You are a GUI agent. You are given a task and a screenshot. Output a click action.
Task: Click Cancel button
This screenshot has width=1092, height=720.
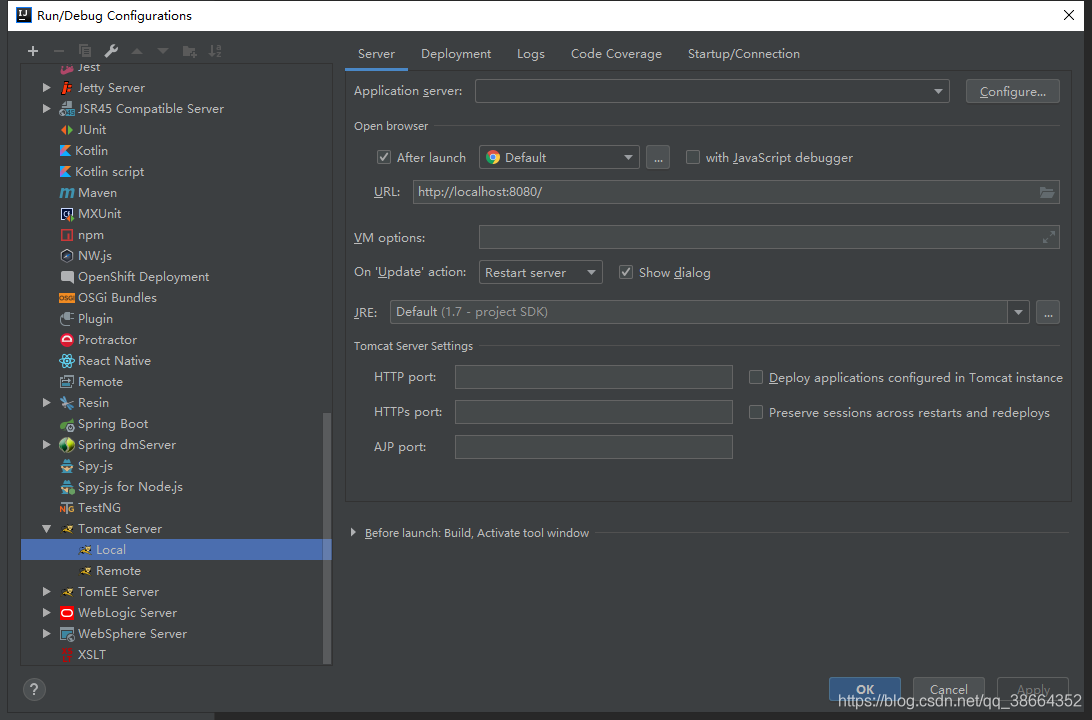949,689
